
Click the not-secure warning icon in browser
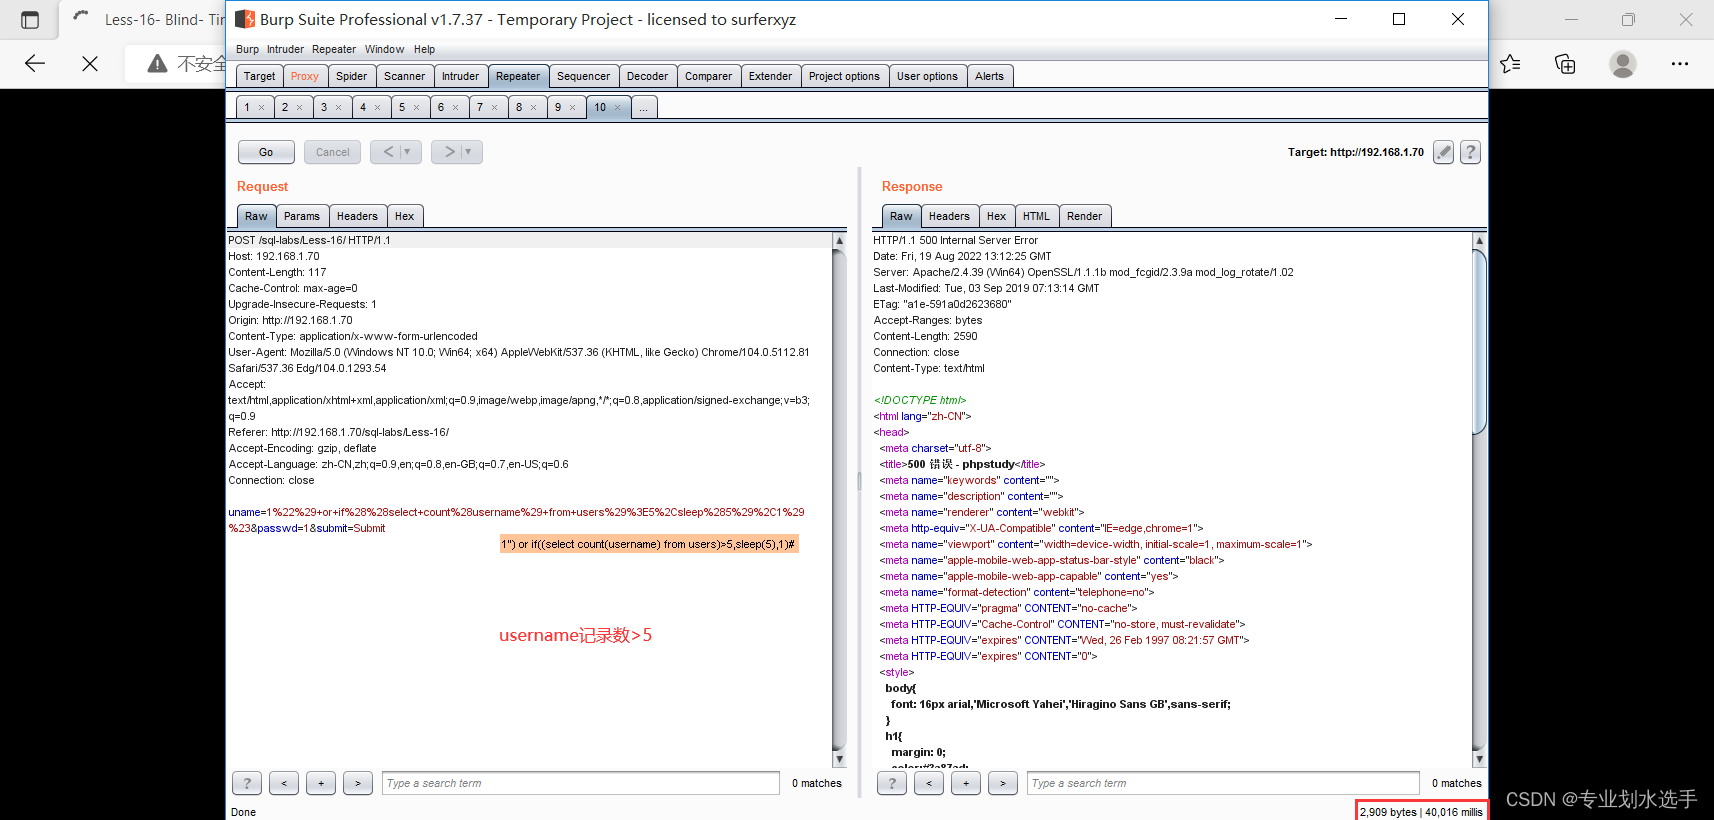tap(158, 64)
